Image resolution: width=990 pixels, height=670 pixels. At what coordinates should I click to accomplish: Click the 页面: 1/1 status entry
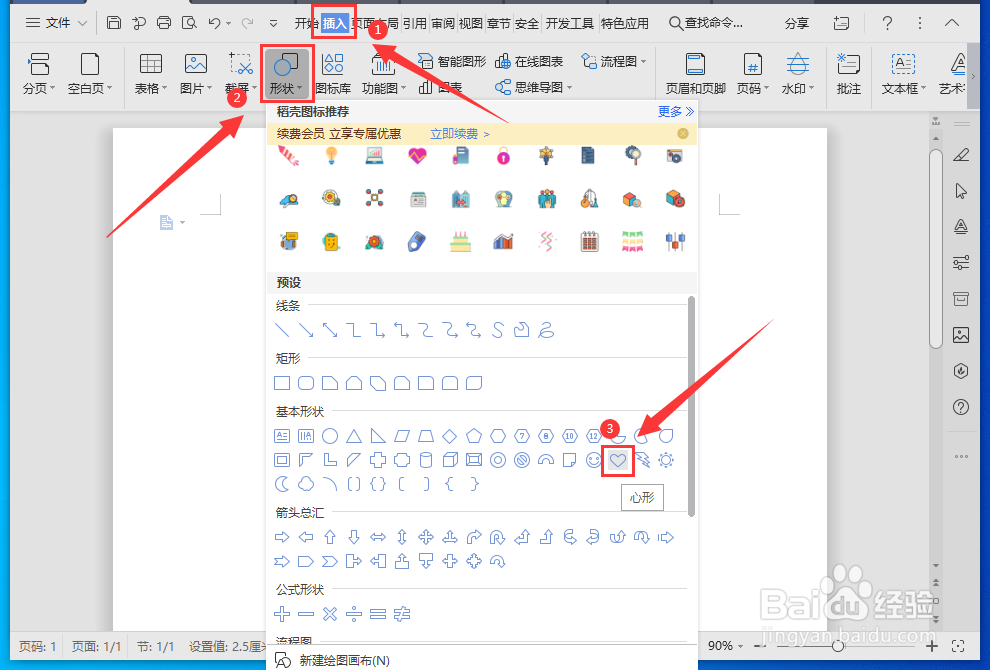96,646
